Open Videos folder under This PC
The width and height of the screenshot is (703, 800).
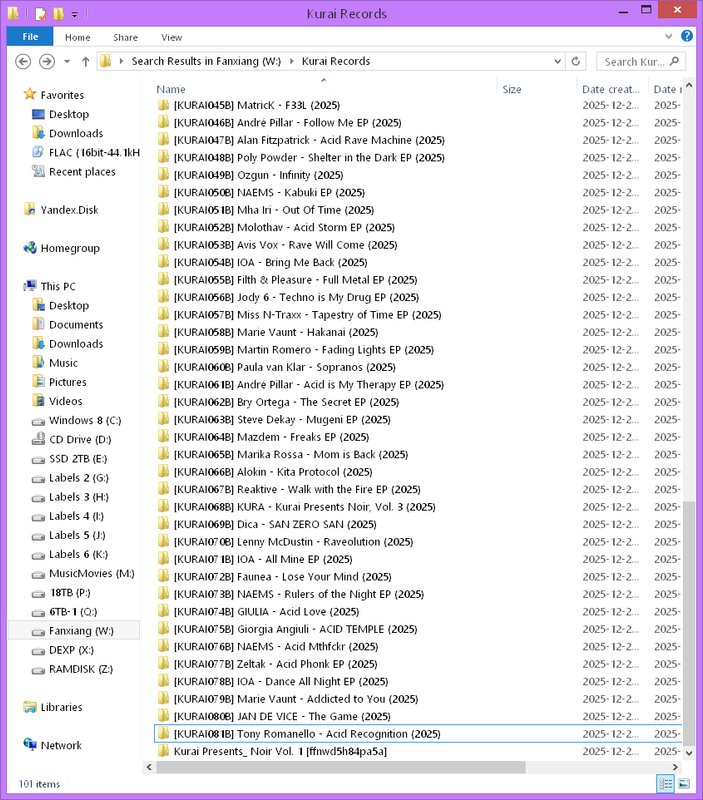coord(65,401)
